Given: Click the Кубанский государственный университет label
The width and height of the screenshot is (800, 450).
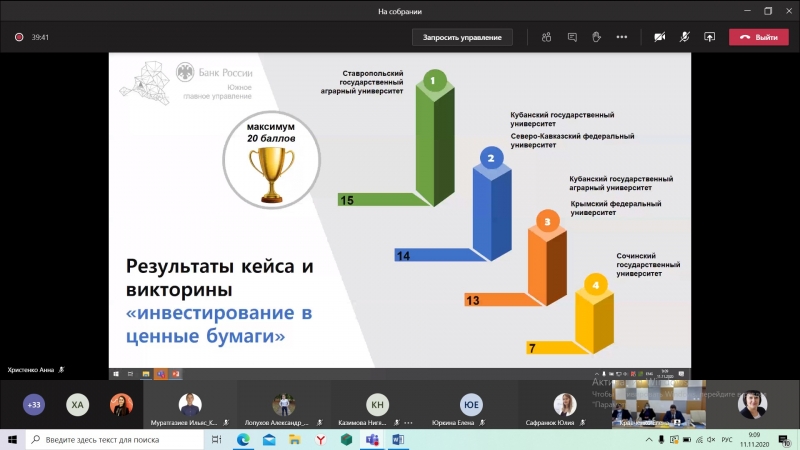Looking at the screenshot, I should coord(562,119).
